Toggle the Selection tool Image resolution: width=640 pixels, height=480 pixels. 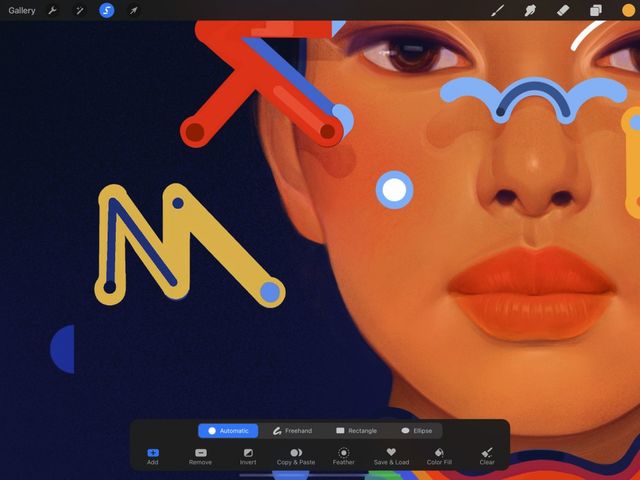[x=107, y=11]
